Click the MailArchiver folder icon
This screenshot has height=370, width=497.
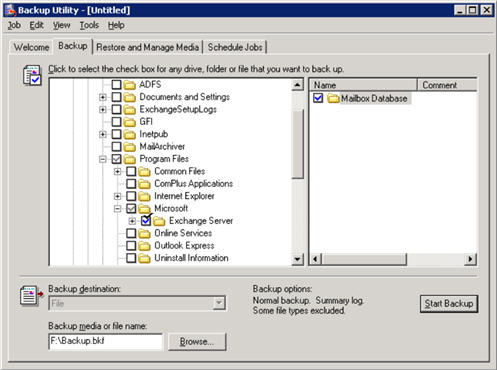click(130, 146)
